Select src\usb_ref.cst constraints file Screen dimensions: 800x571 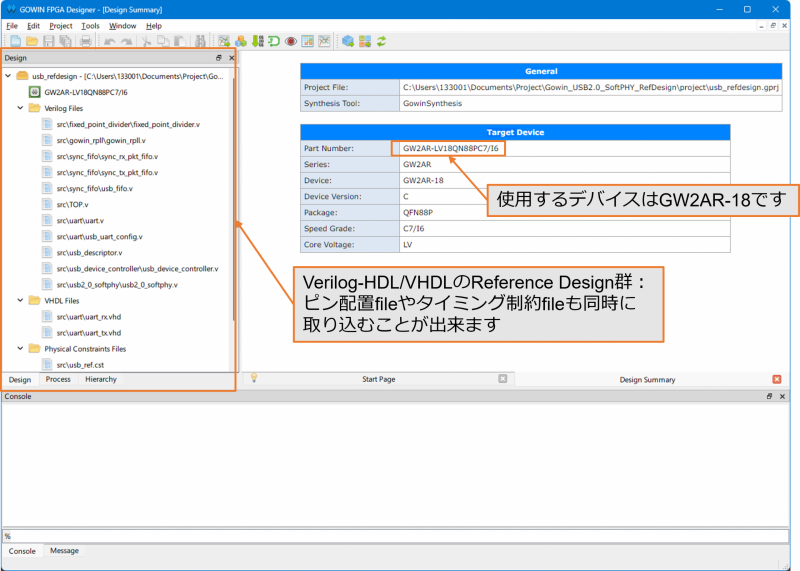[x=80, y=365]
